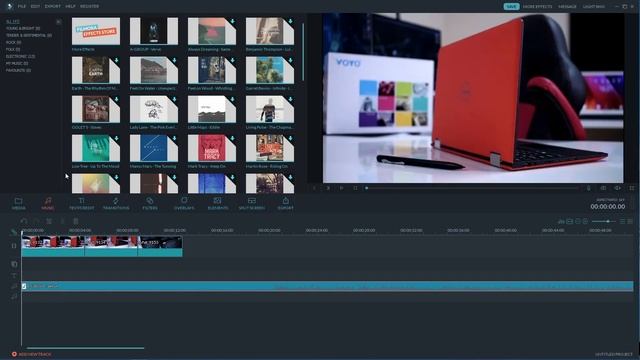Download the Earth - The Rhythm track
Screen dimensions: 640x360
point(116,60)
